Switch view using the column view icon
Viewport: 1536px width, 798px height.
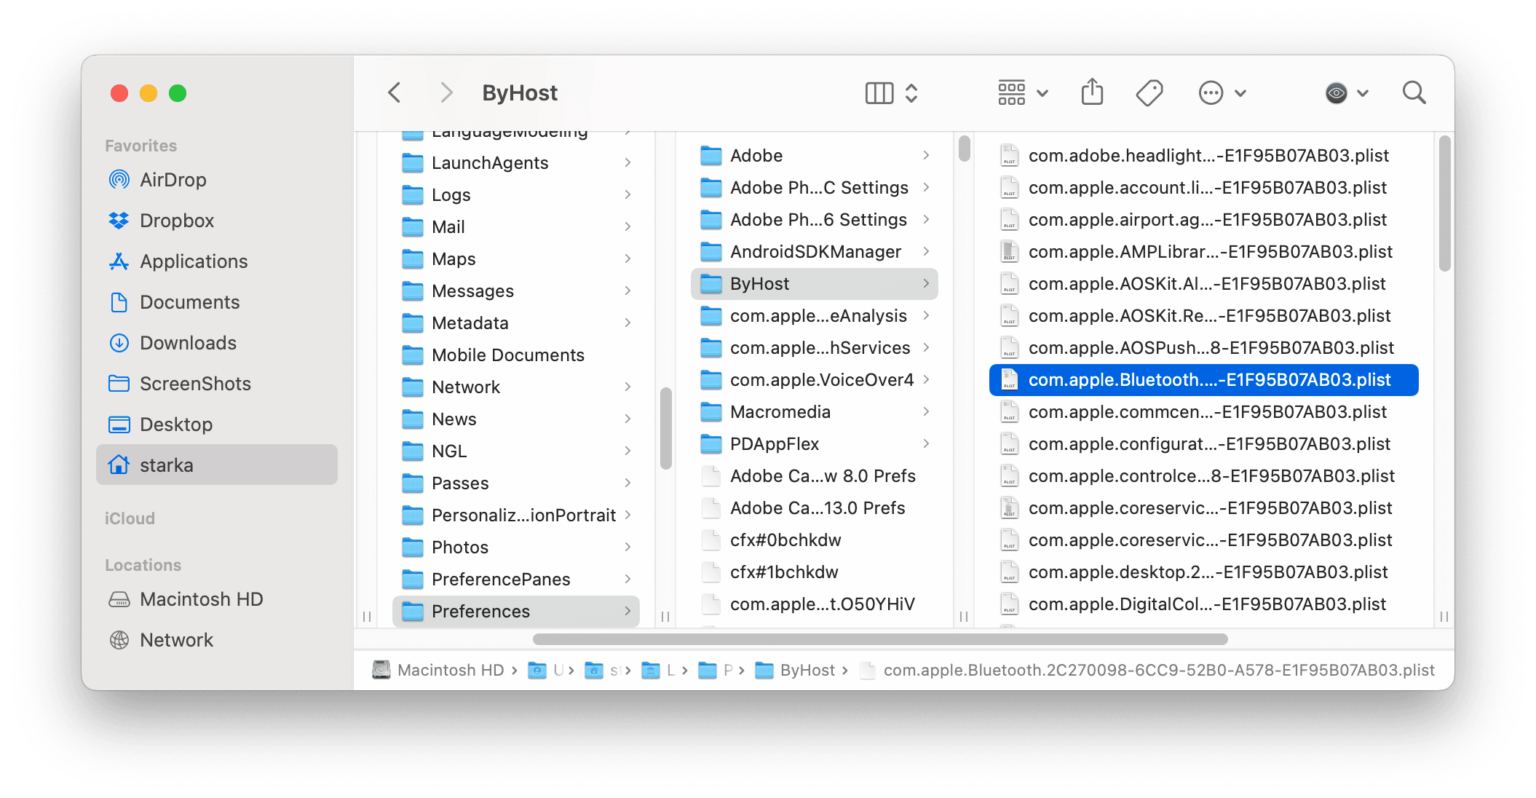pyautogui.click(x=879, y=93)
